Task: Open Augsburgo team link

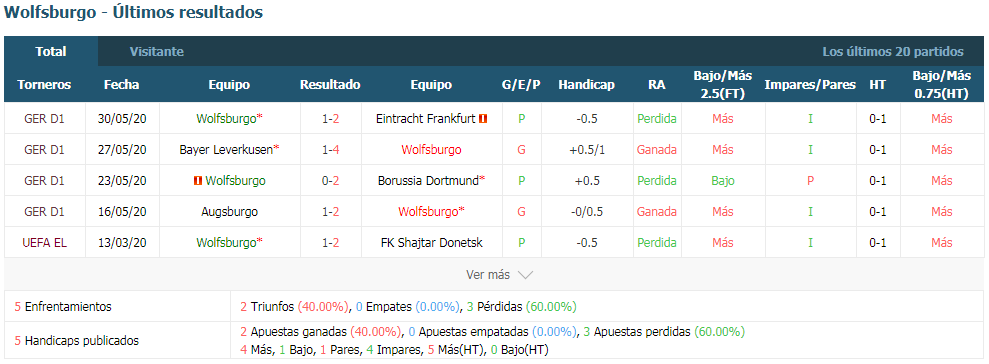Action: coord(229,211)
